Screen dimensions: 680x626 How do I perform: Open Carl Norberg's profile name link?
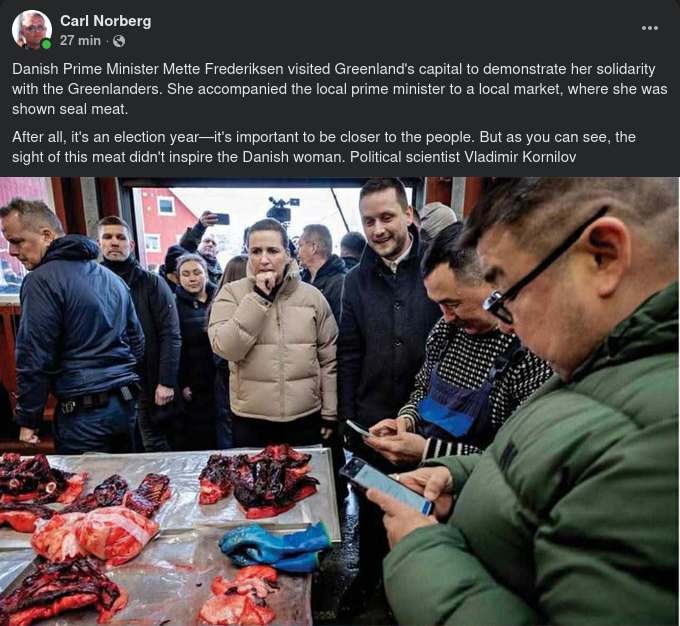point(105,21)
